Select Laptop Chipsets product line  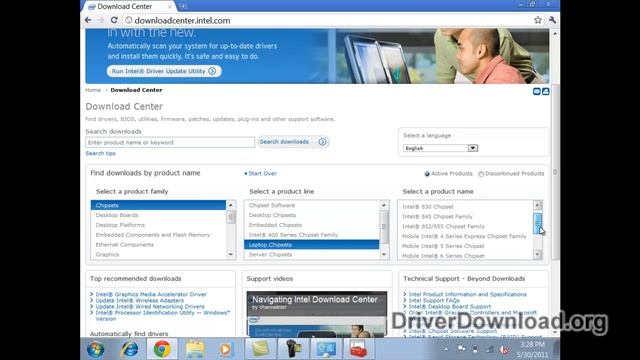(311, 244)
